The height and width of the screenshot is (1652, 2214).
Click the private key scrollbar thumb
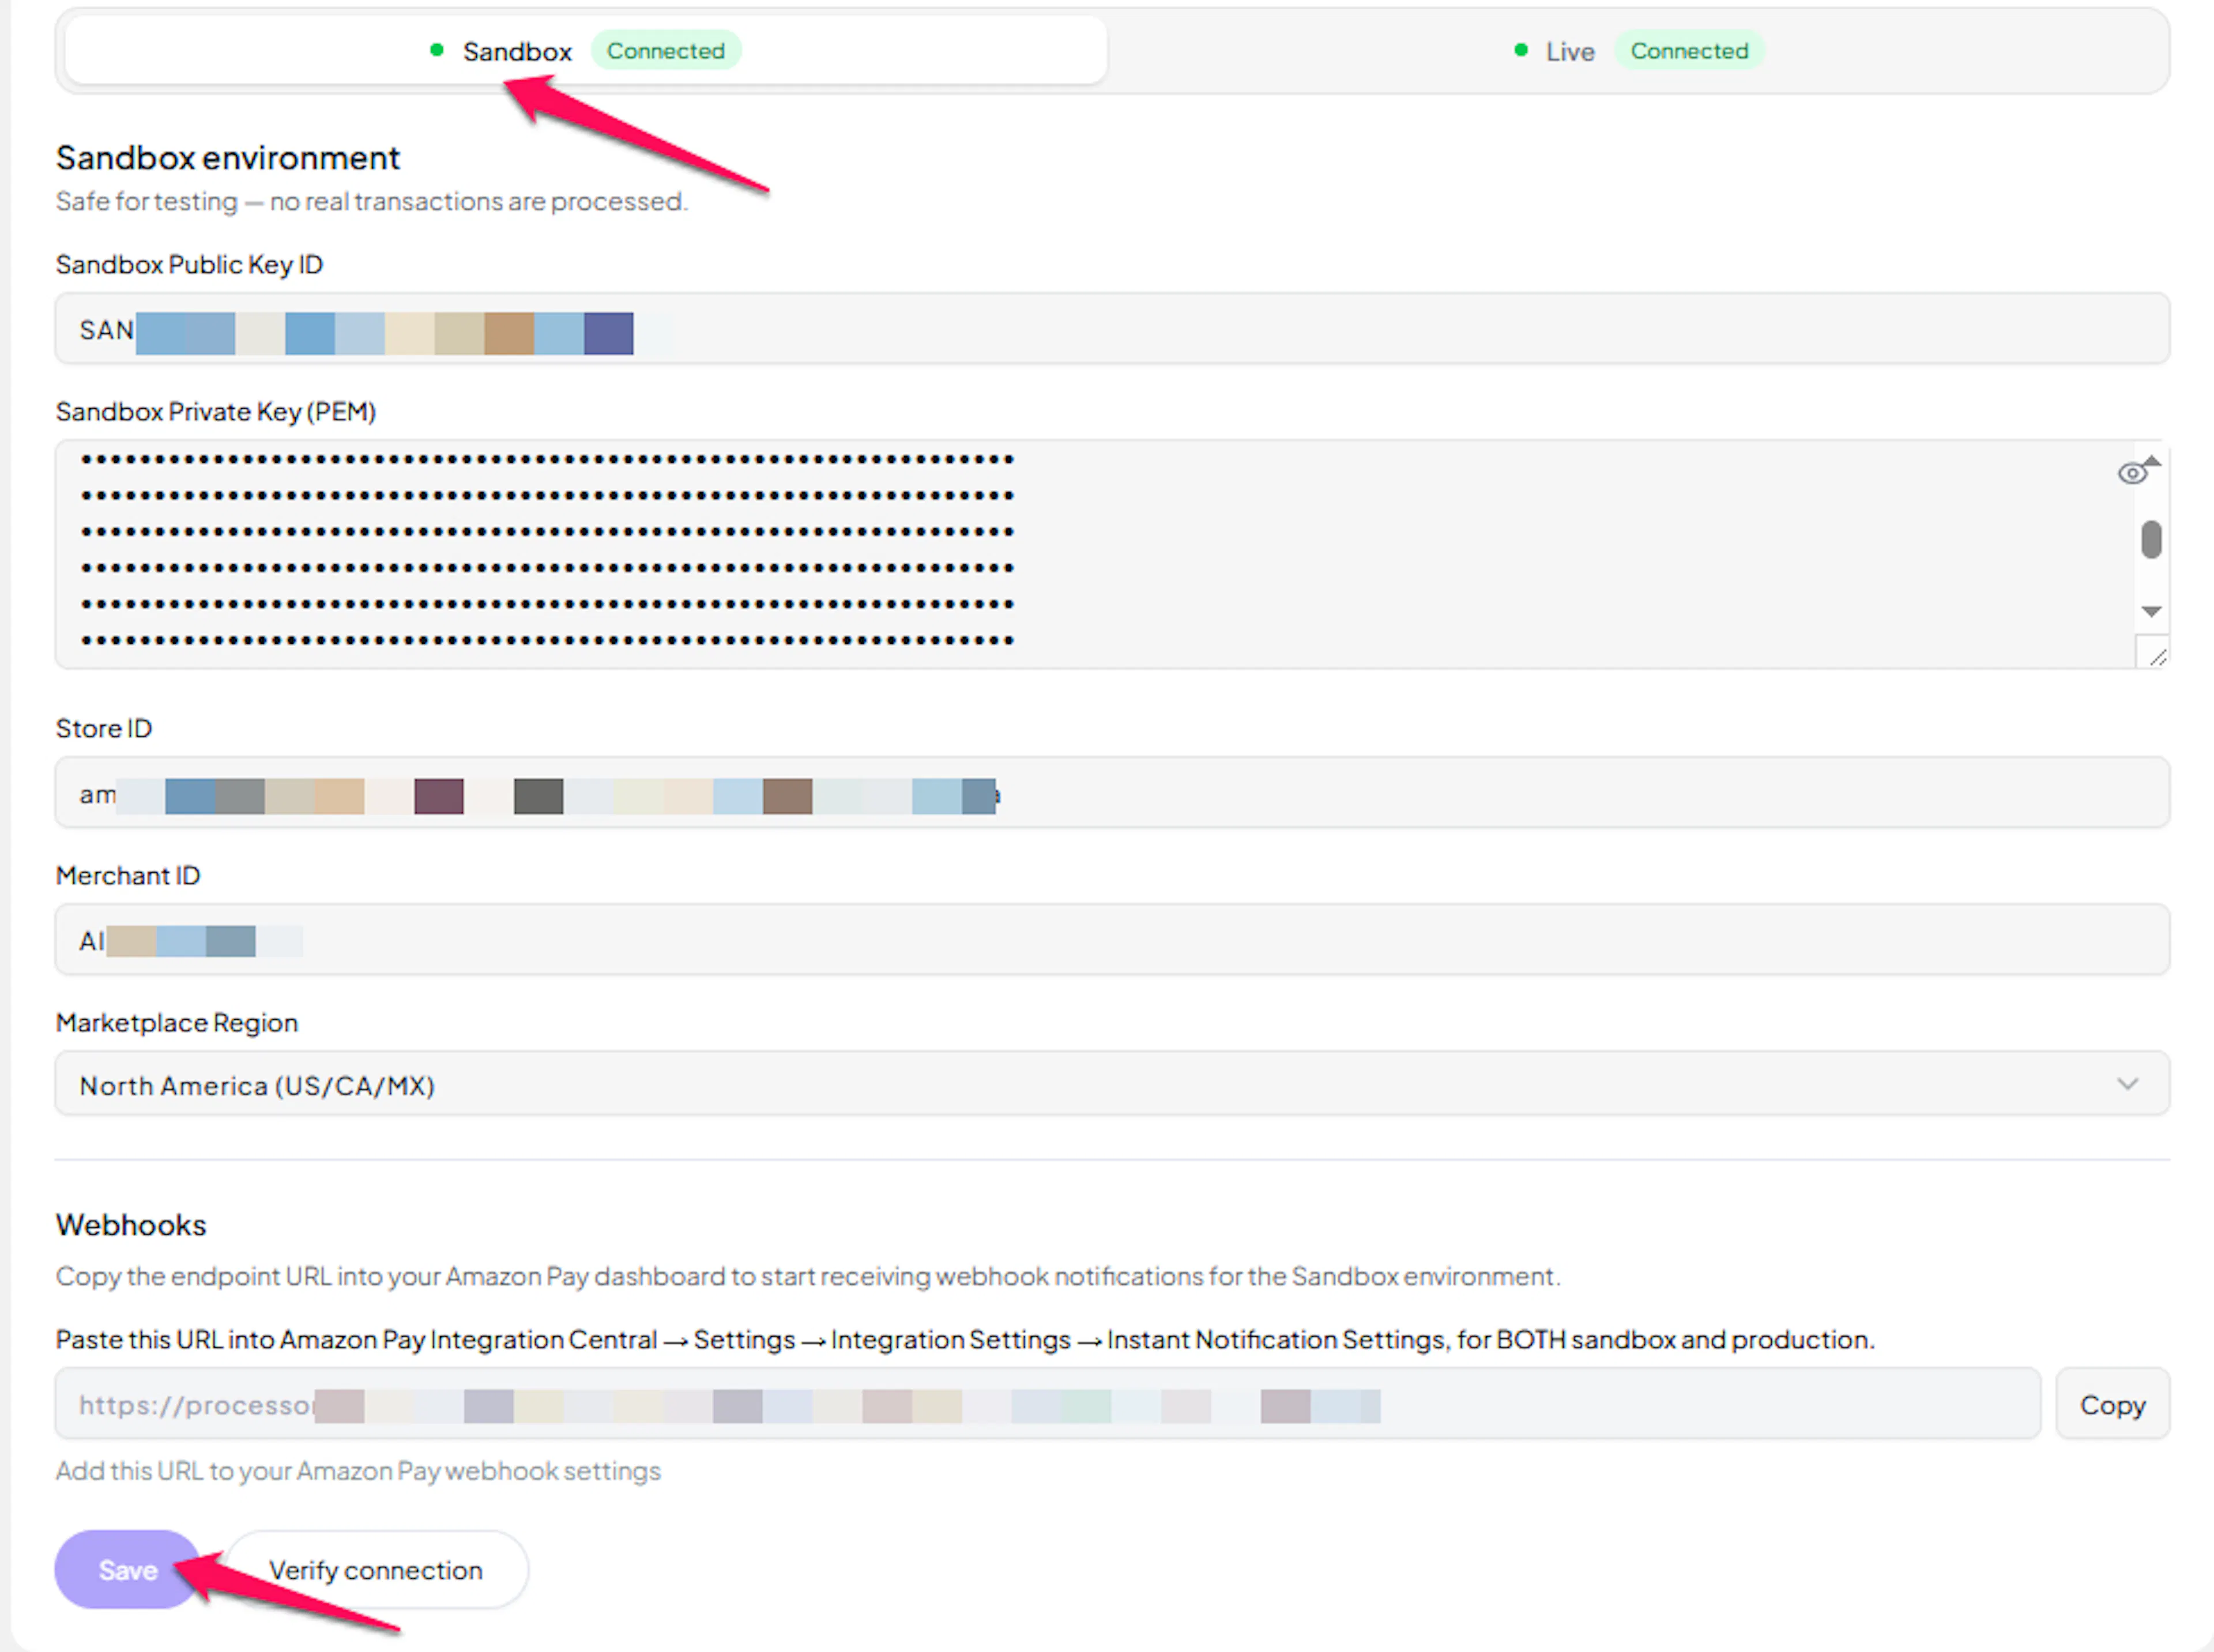[x=2152, y=540]
